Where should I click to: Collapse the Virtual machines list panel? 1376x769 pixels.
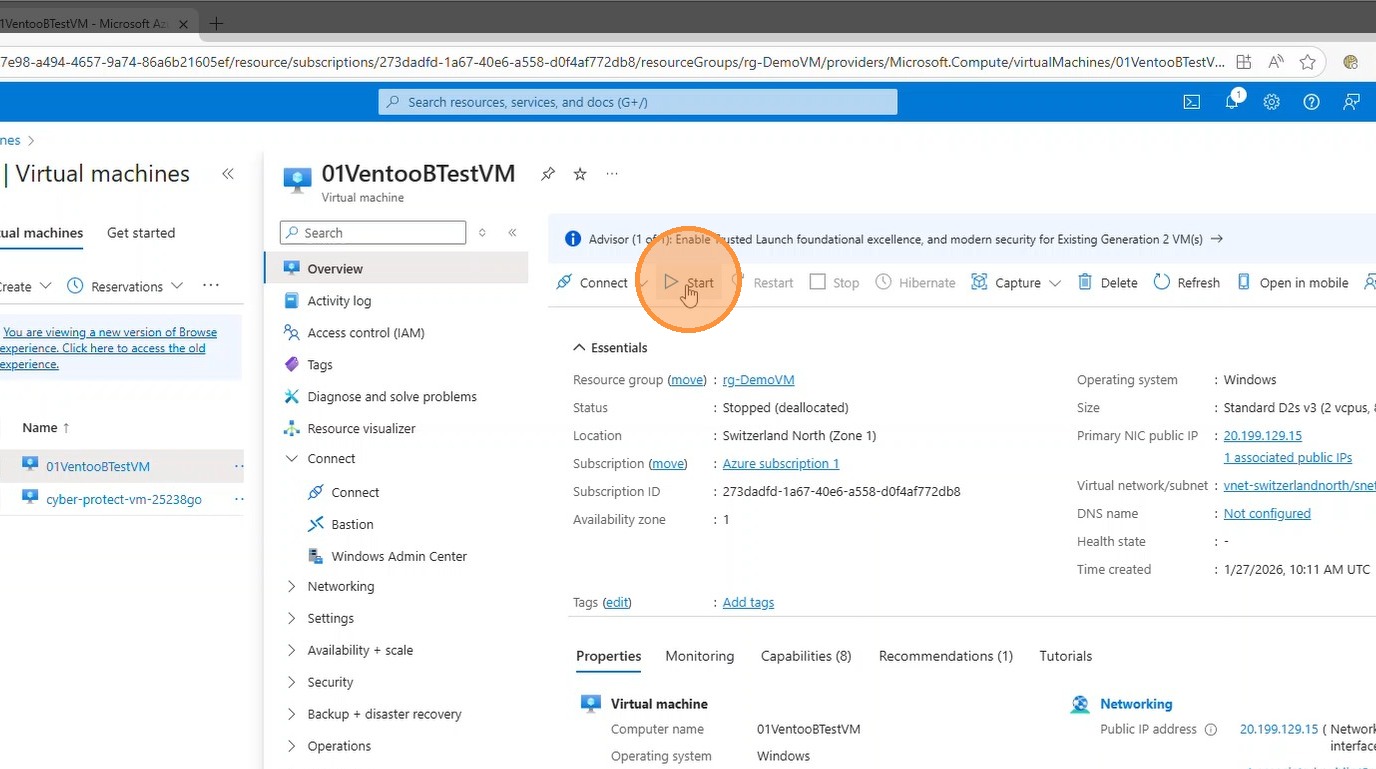(228, 174)
